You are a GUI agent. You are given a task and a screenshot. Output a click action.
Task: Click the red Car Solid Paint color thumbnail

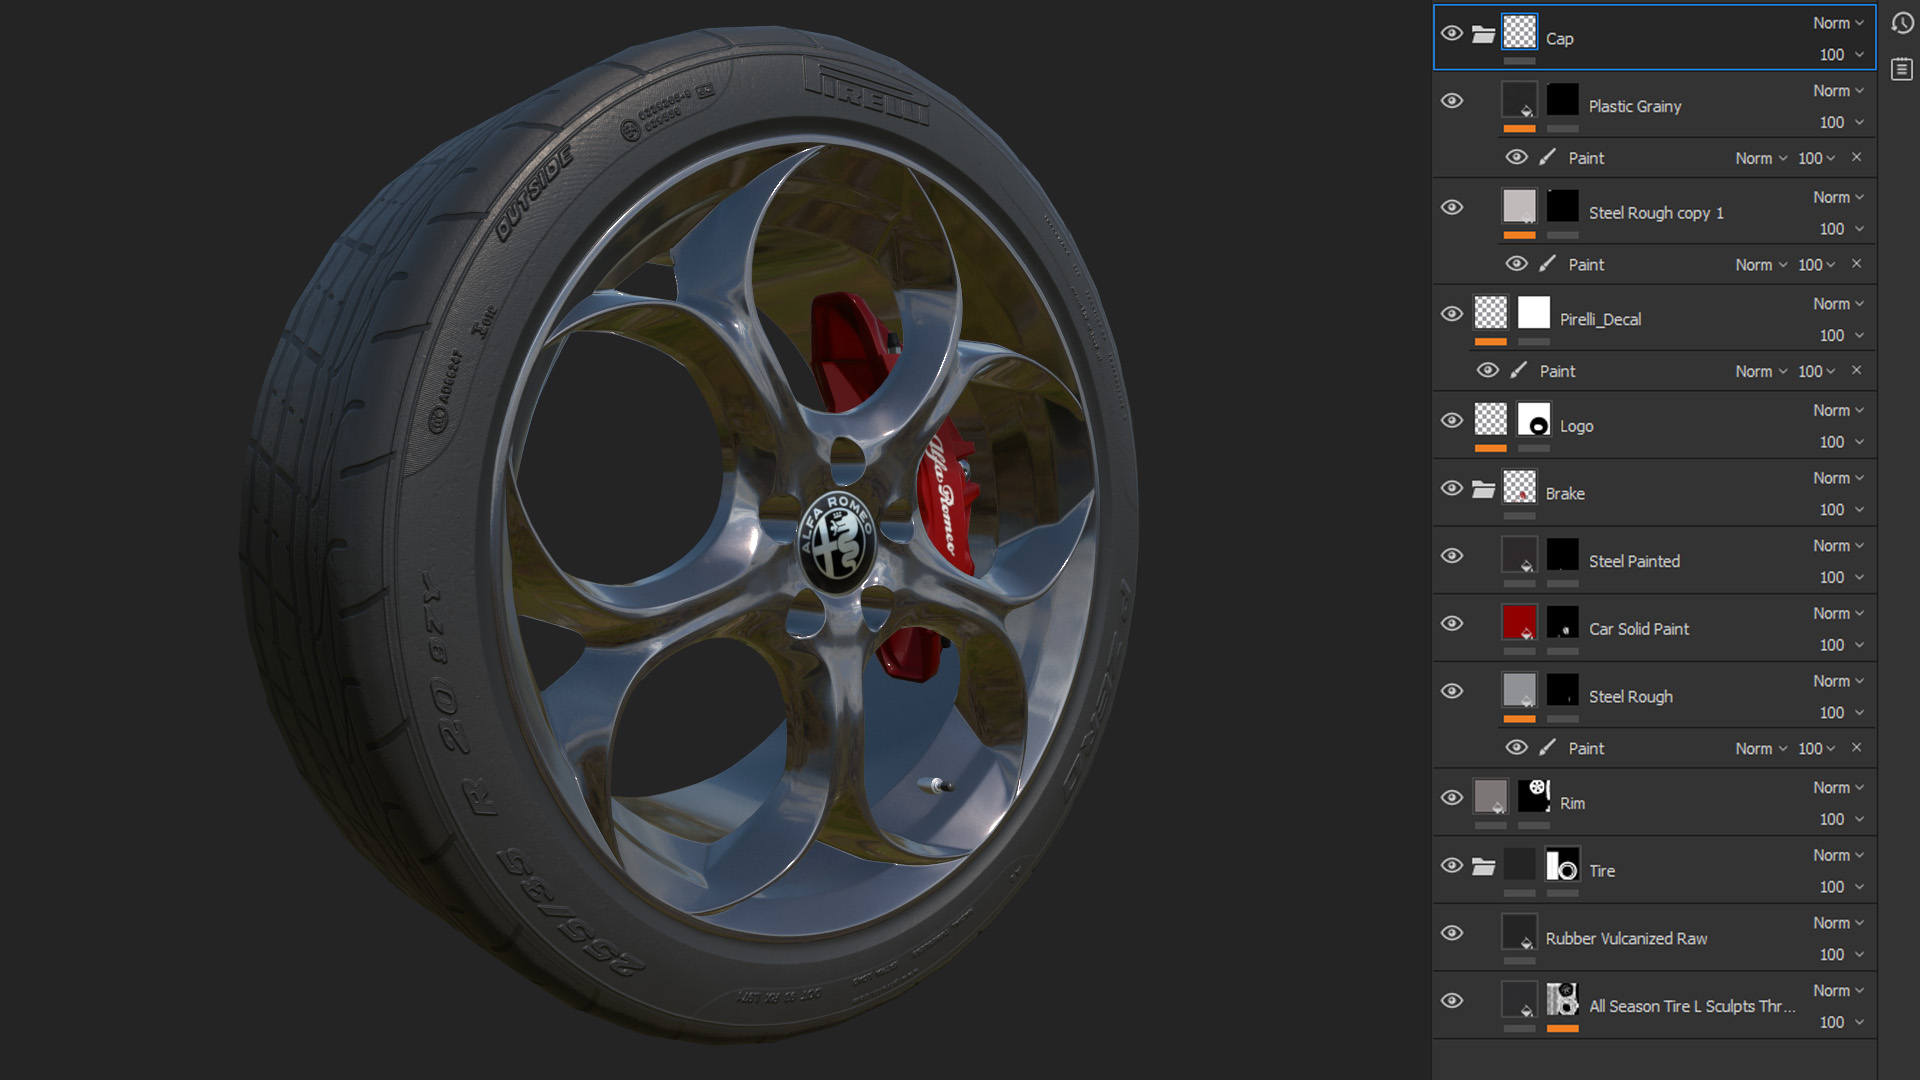[x=1519, y=621]
